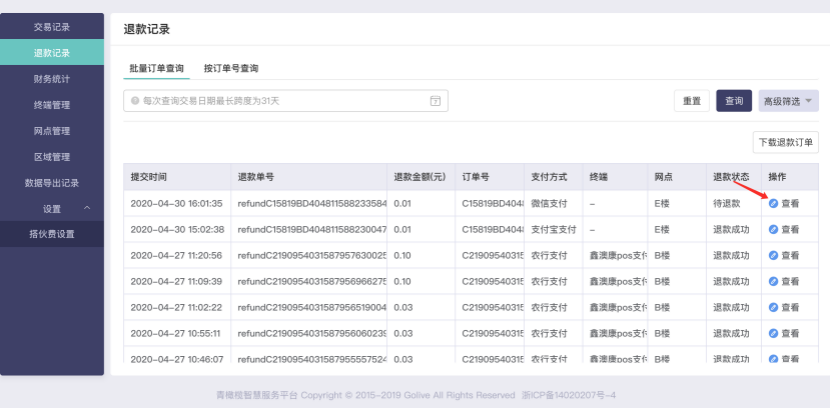
Task: Click info icon in date query field
Action: pos(135,101)
